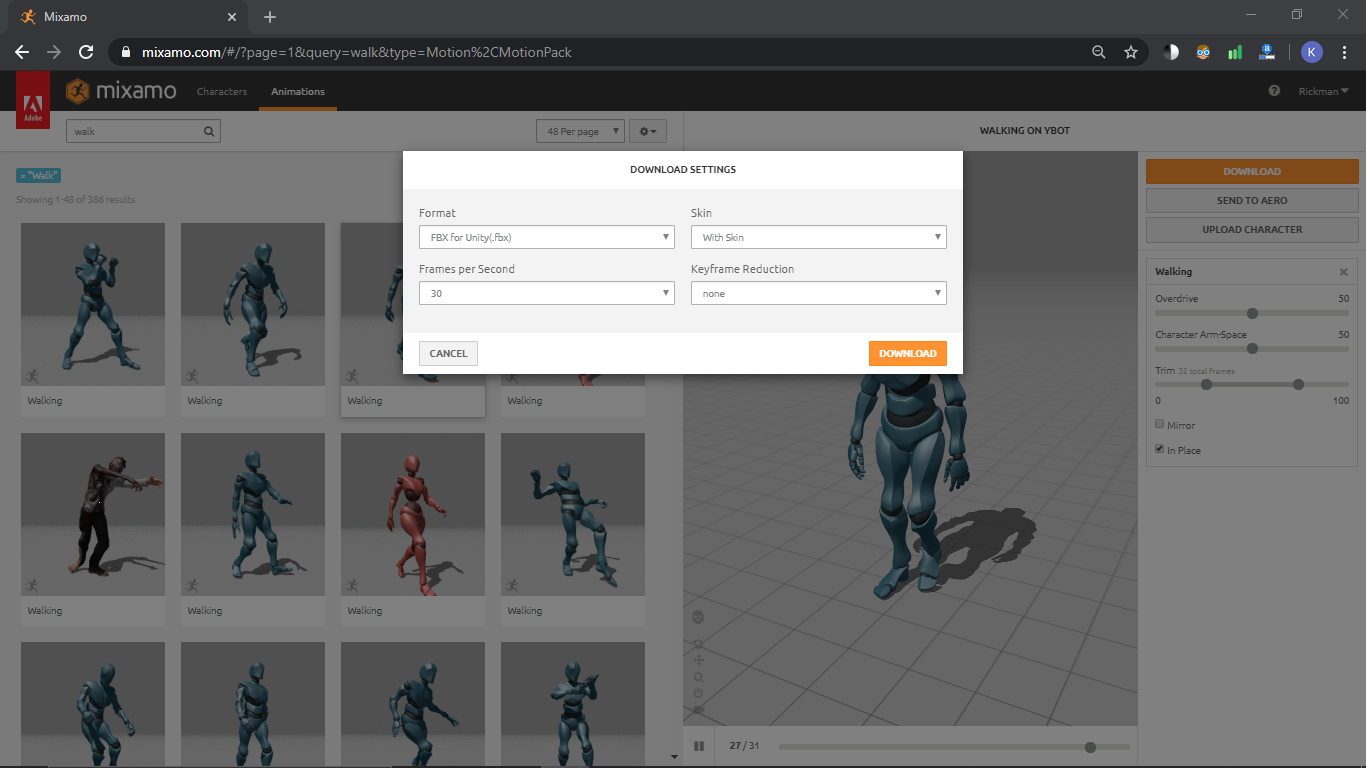1366x768 pixels.
Task: Toggle the In Place checkbox
Action: click(x=1160, y=449)
